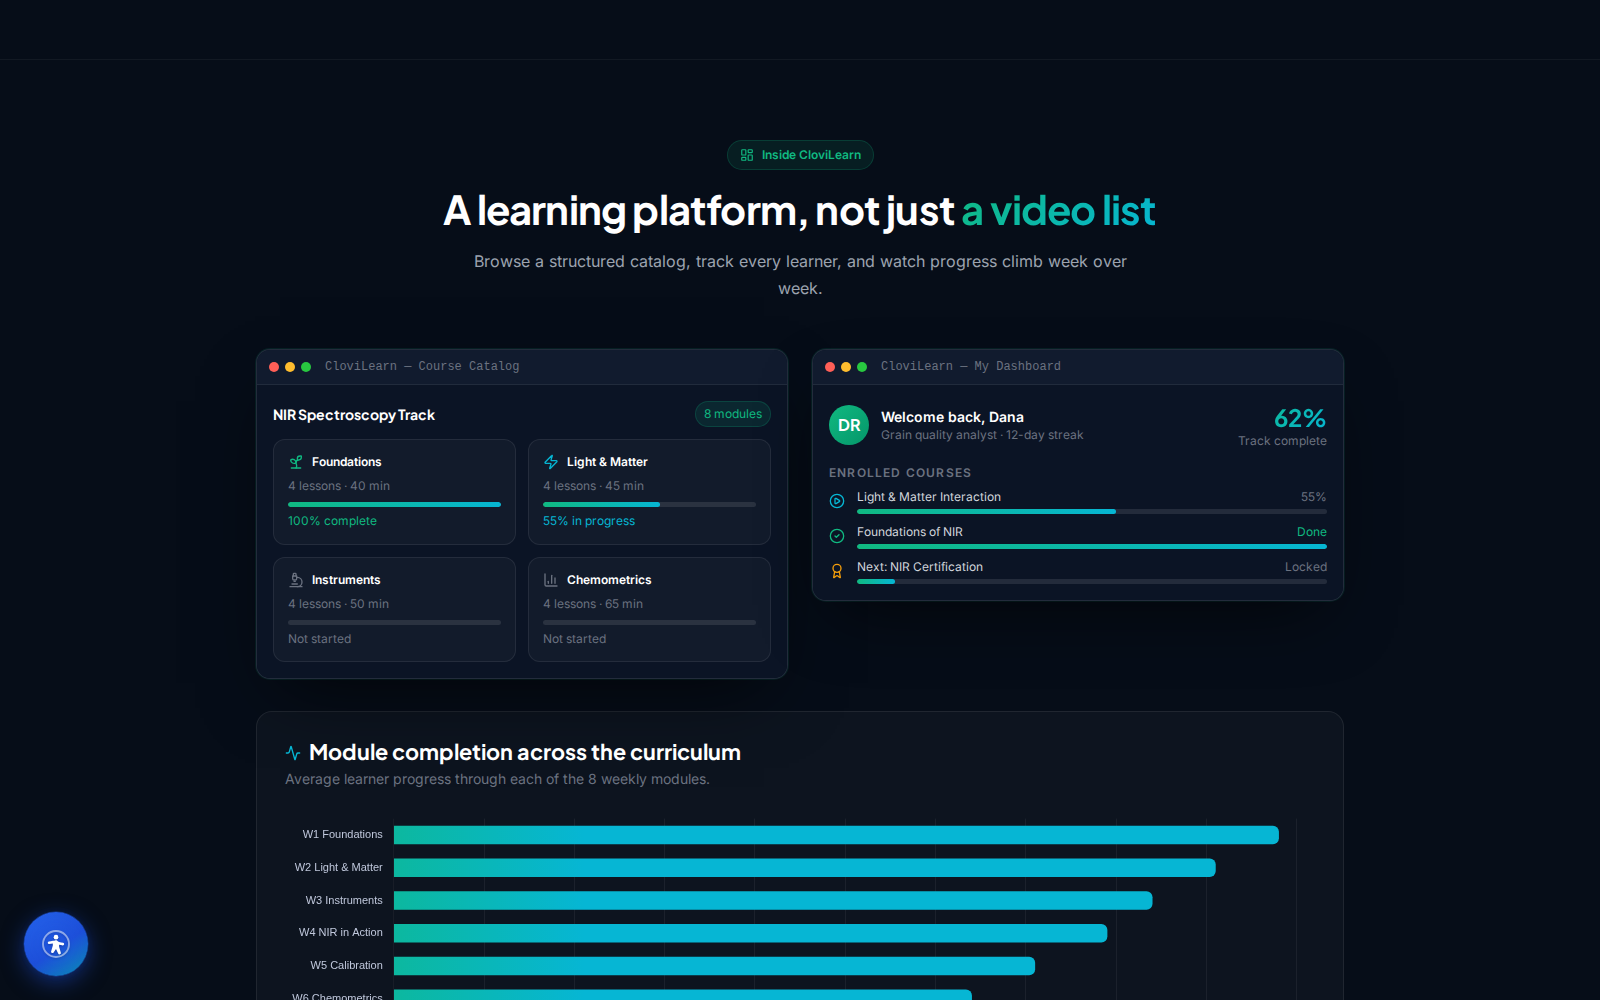This screenshot has height=1000, width=1600.
Task: Click green dot in My Dashboard window
Action: coord(862,367)
